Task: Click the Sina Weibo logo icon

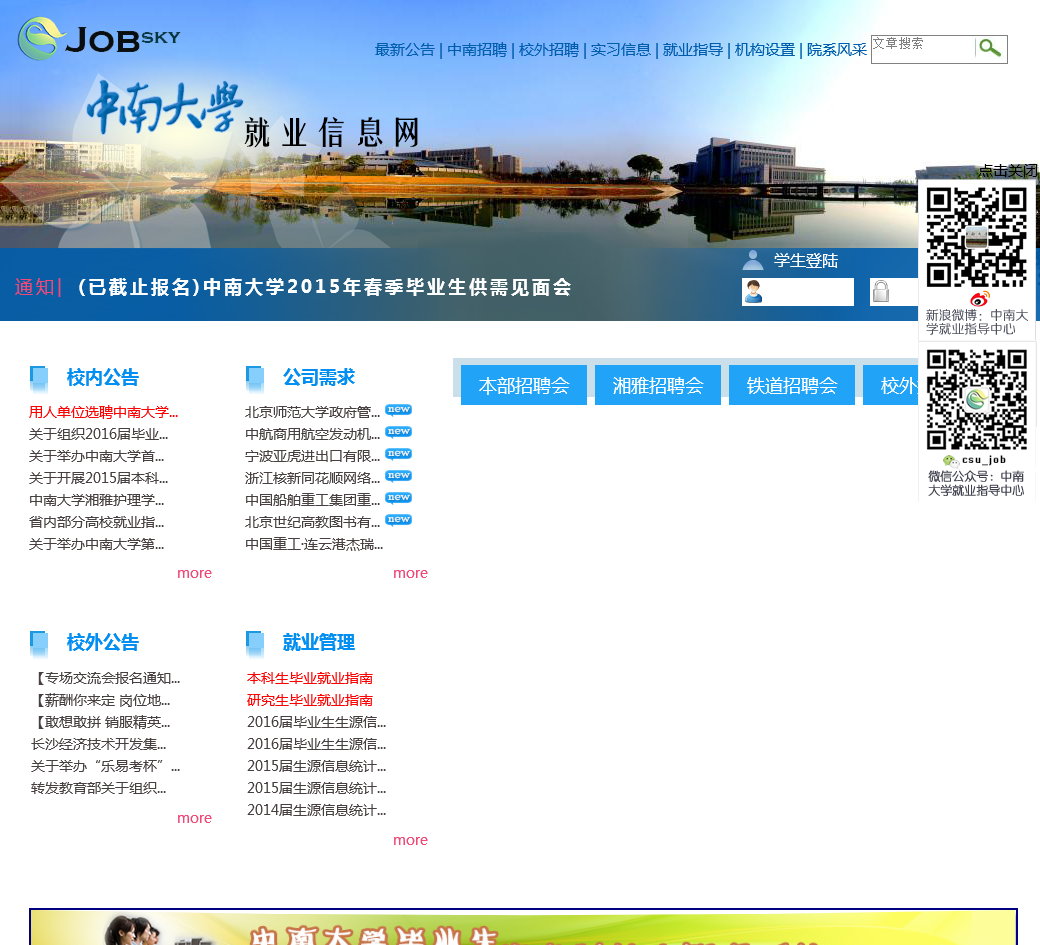Action: (x=979, y=299)
